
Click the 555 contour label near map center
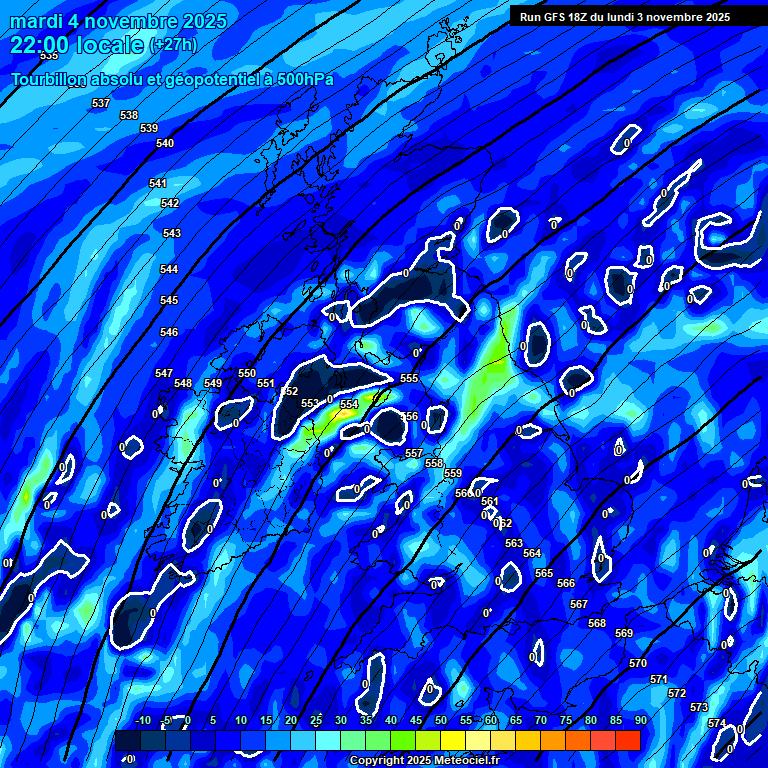point(409,378)
